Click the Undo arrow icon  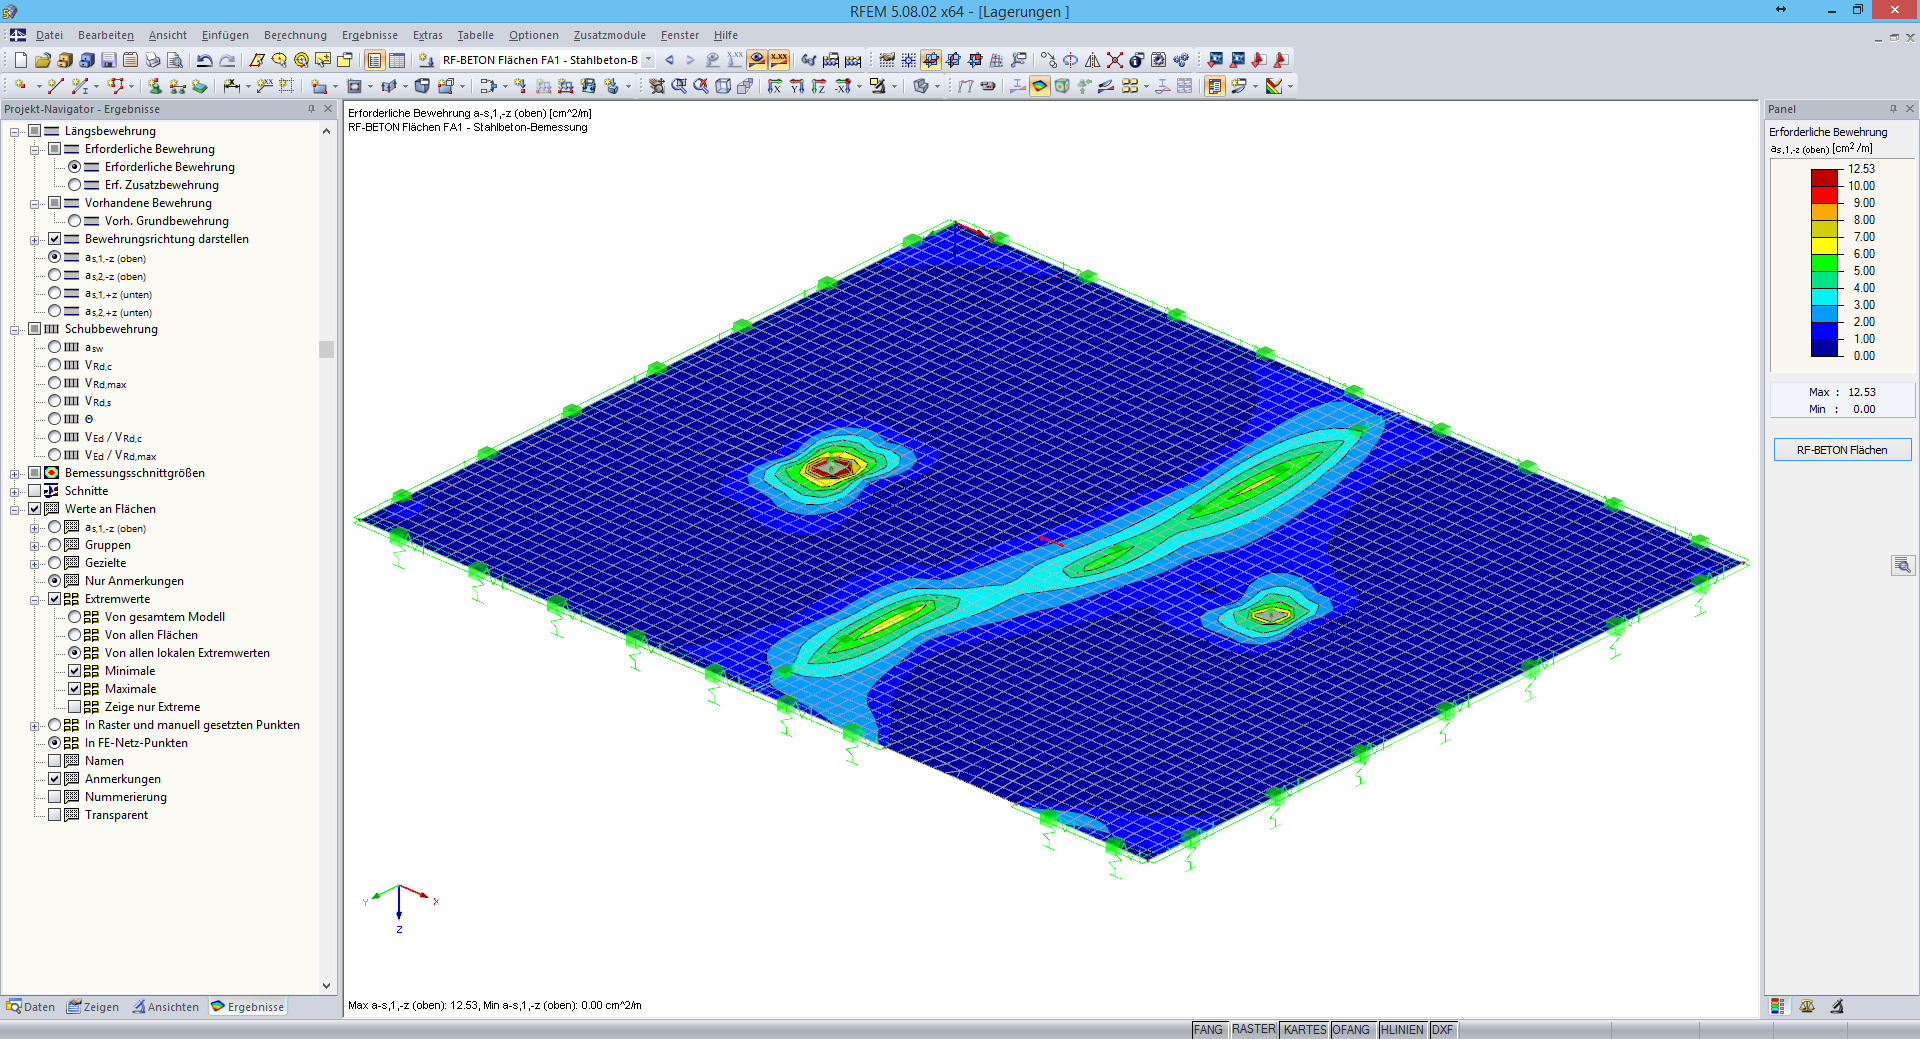click(x=204, y=60)
